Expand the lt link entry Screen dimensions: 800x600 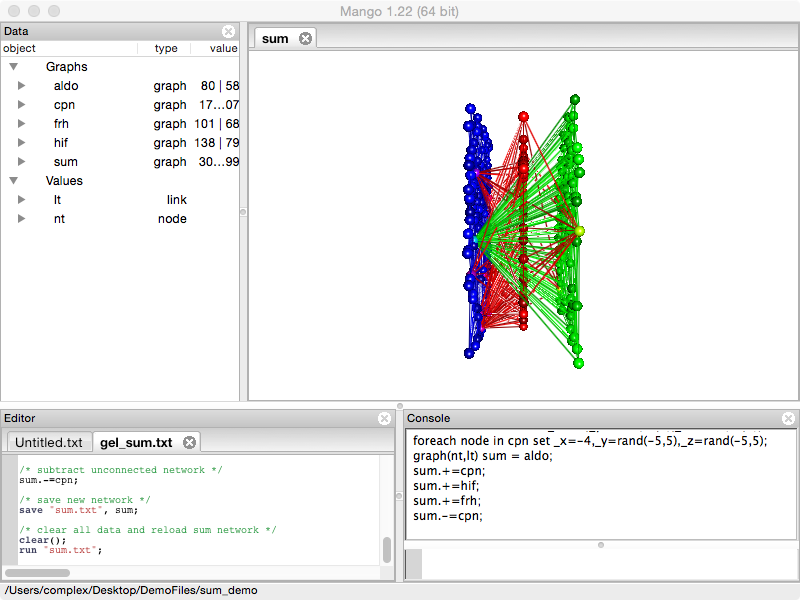click(21, 200)
